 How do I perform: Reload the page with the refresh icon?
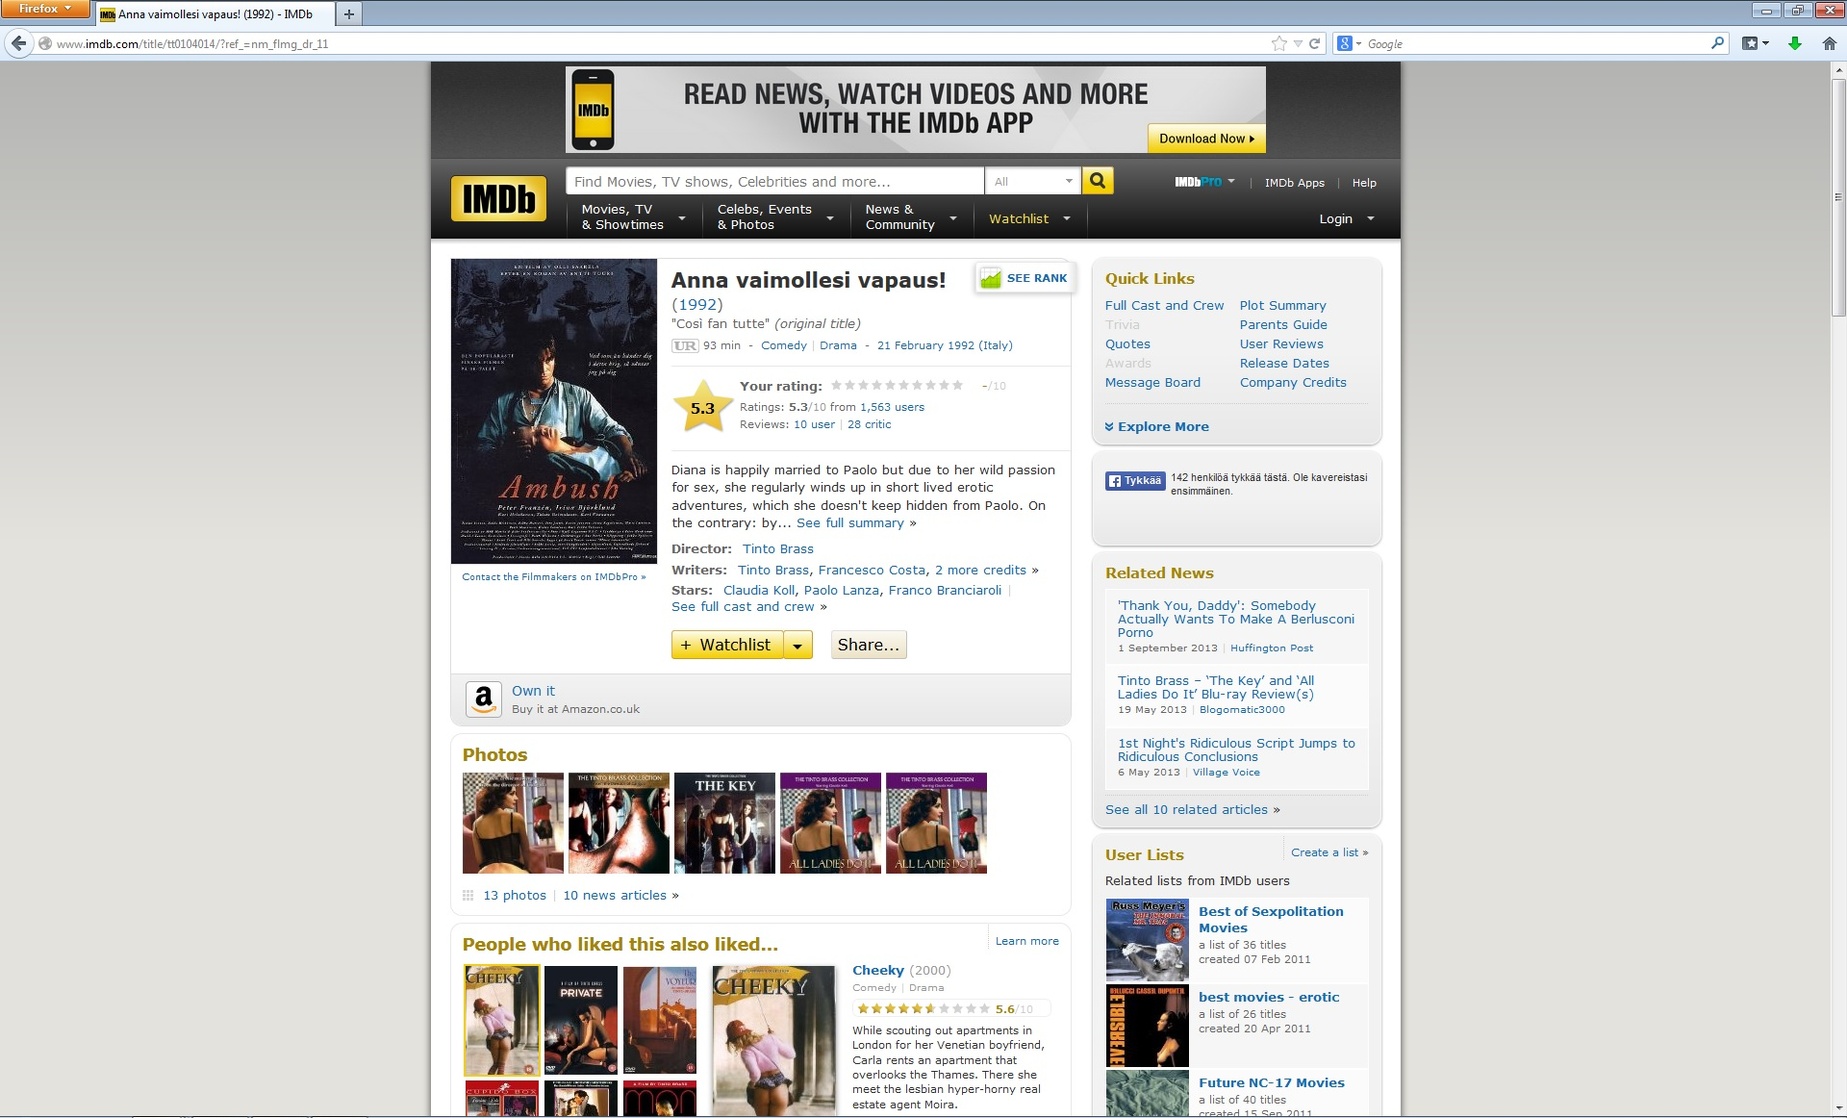point(1315,43)
